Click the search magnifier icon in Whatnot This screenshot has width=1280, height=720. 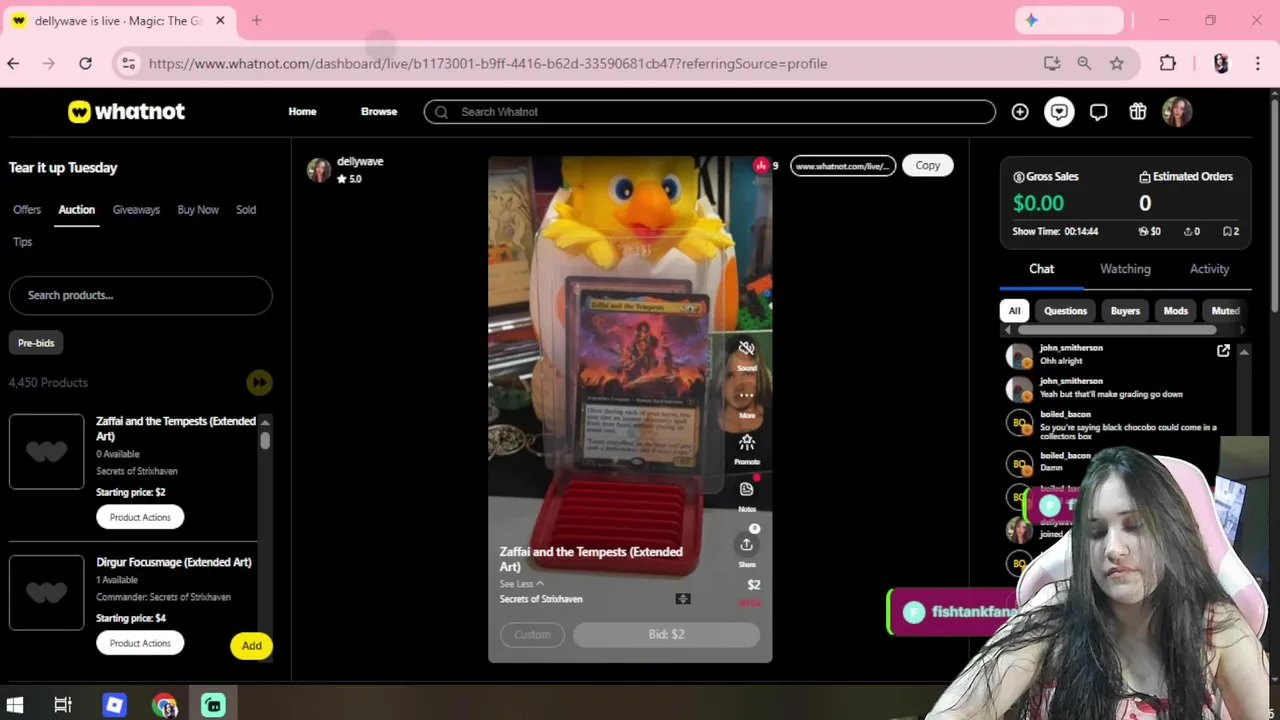(442, 112)
